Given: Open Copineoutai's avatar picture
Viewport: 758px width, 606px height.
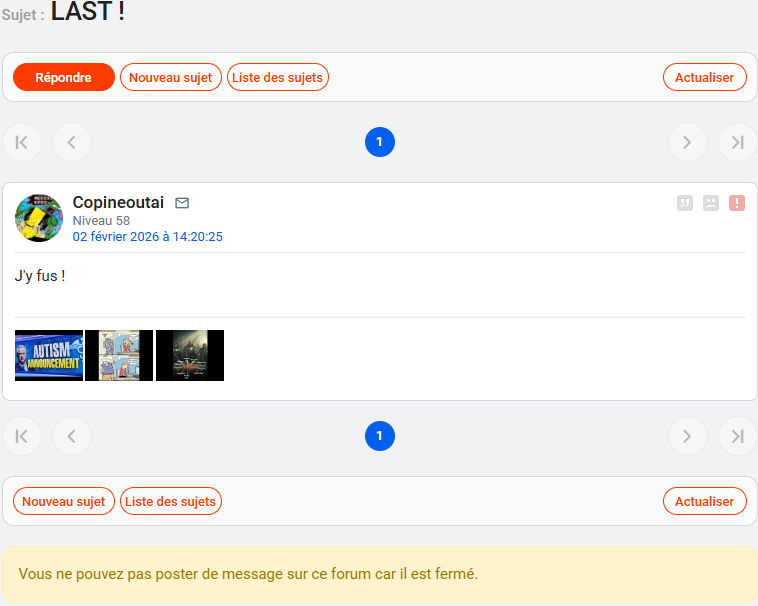Looking at the screenshot, I should 39,217.
